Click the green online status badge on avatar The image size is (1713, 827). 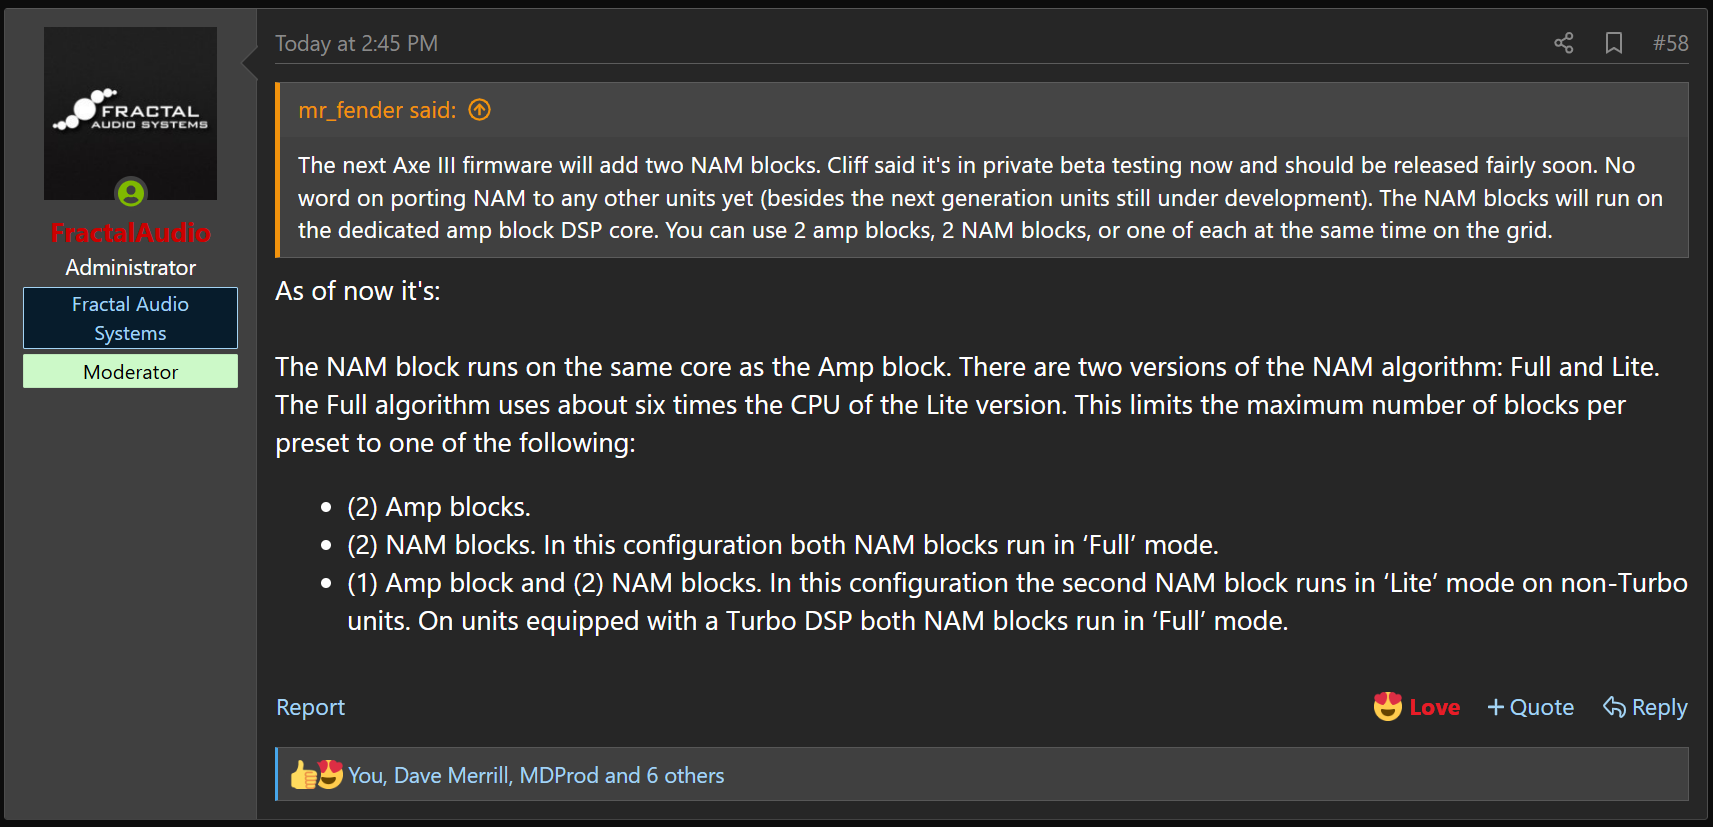coord(131,192)
